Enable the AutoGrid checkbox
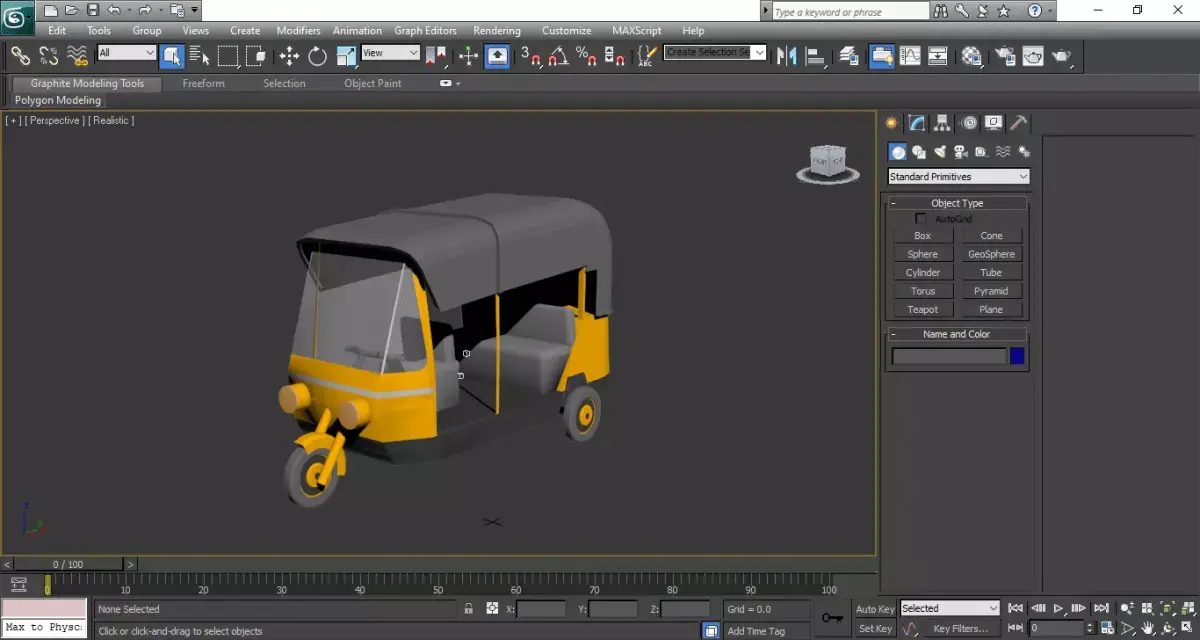The height and width of the screenshot is (640, 1200). point(921,219)
